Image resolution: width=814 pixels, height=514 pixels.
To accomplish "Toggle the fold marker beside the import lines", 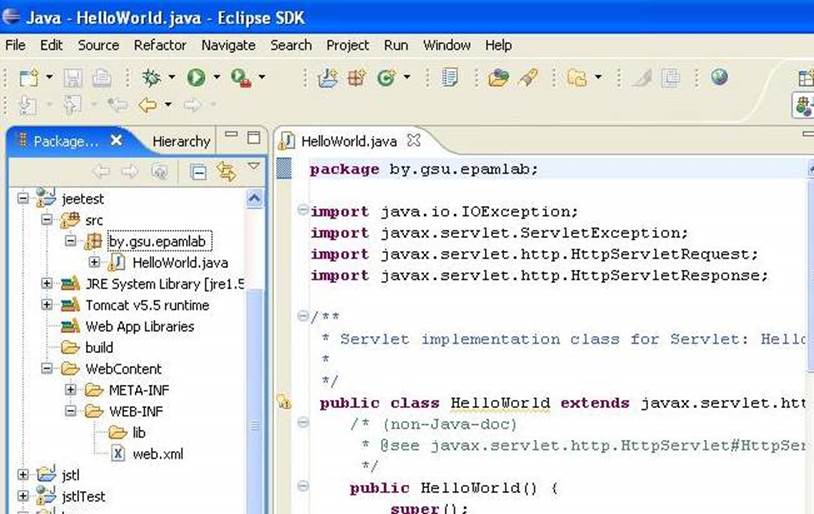I will pyautogui.click(x=303, y=210).
